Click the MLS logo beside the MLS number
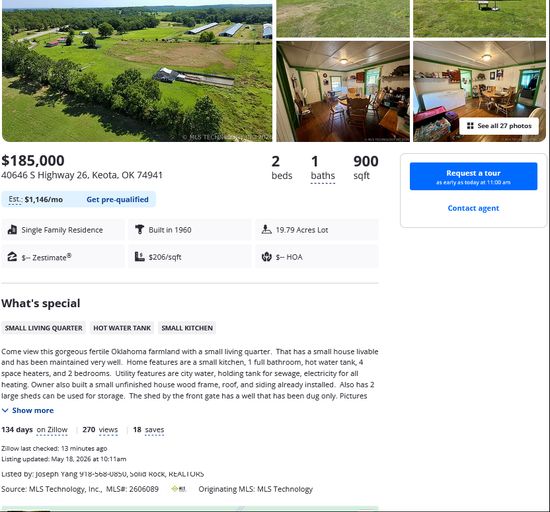The height and width of the screenshot is (512, 550). (179, 489)
